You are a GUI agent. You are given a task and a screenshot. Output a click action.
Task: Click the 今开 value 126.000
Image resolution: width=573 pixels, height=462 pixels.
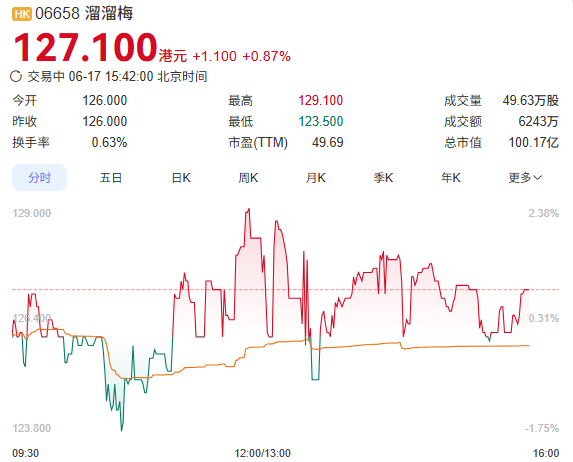point(105,101)
